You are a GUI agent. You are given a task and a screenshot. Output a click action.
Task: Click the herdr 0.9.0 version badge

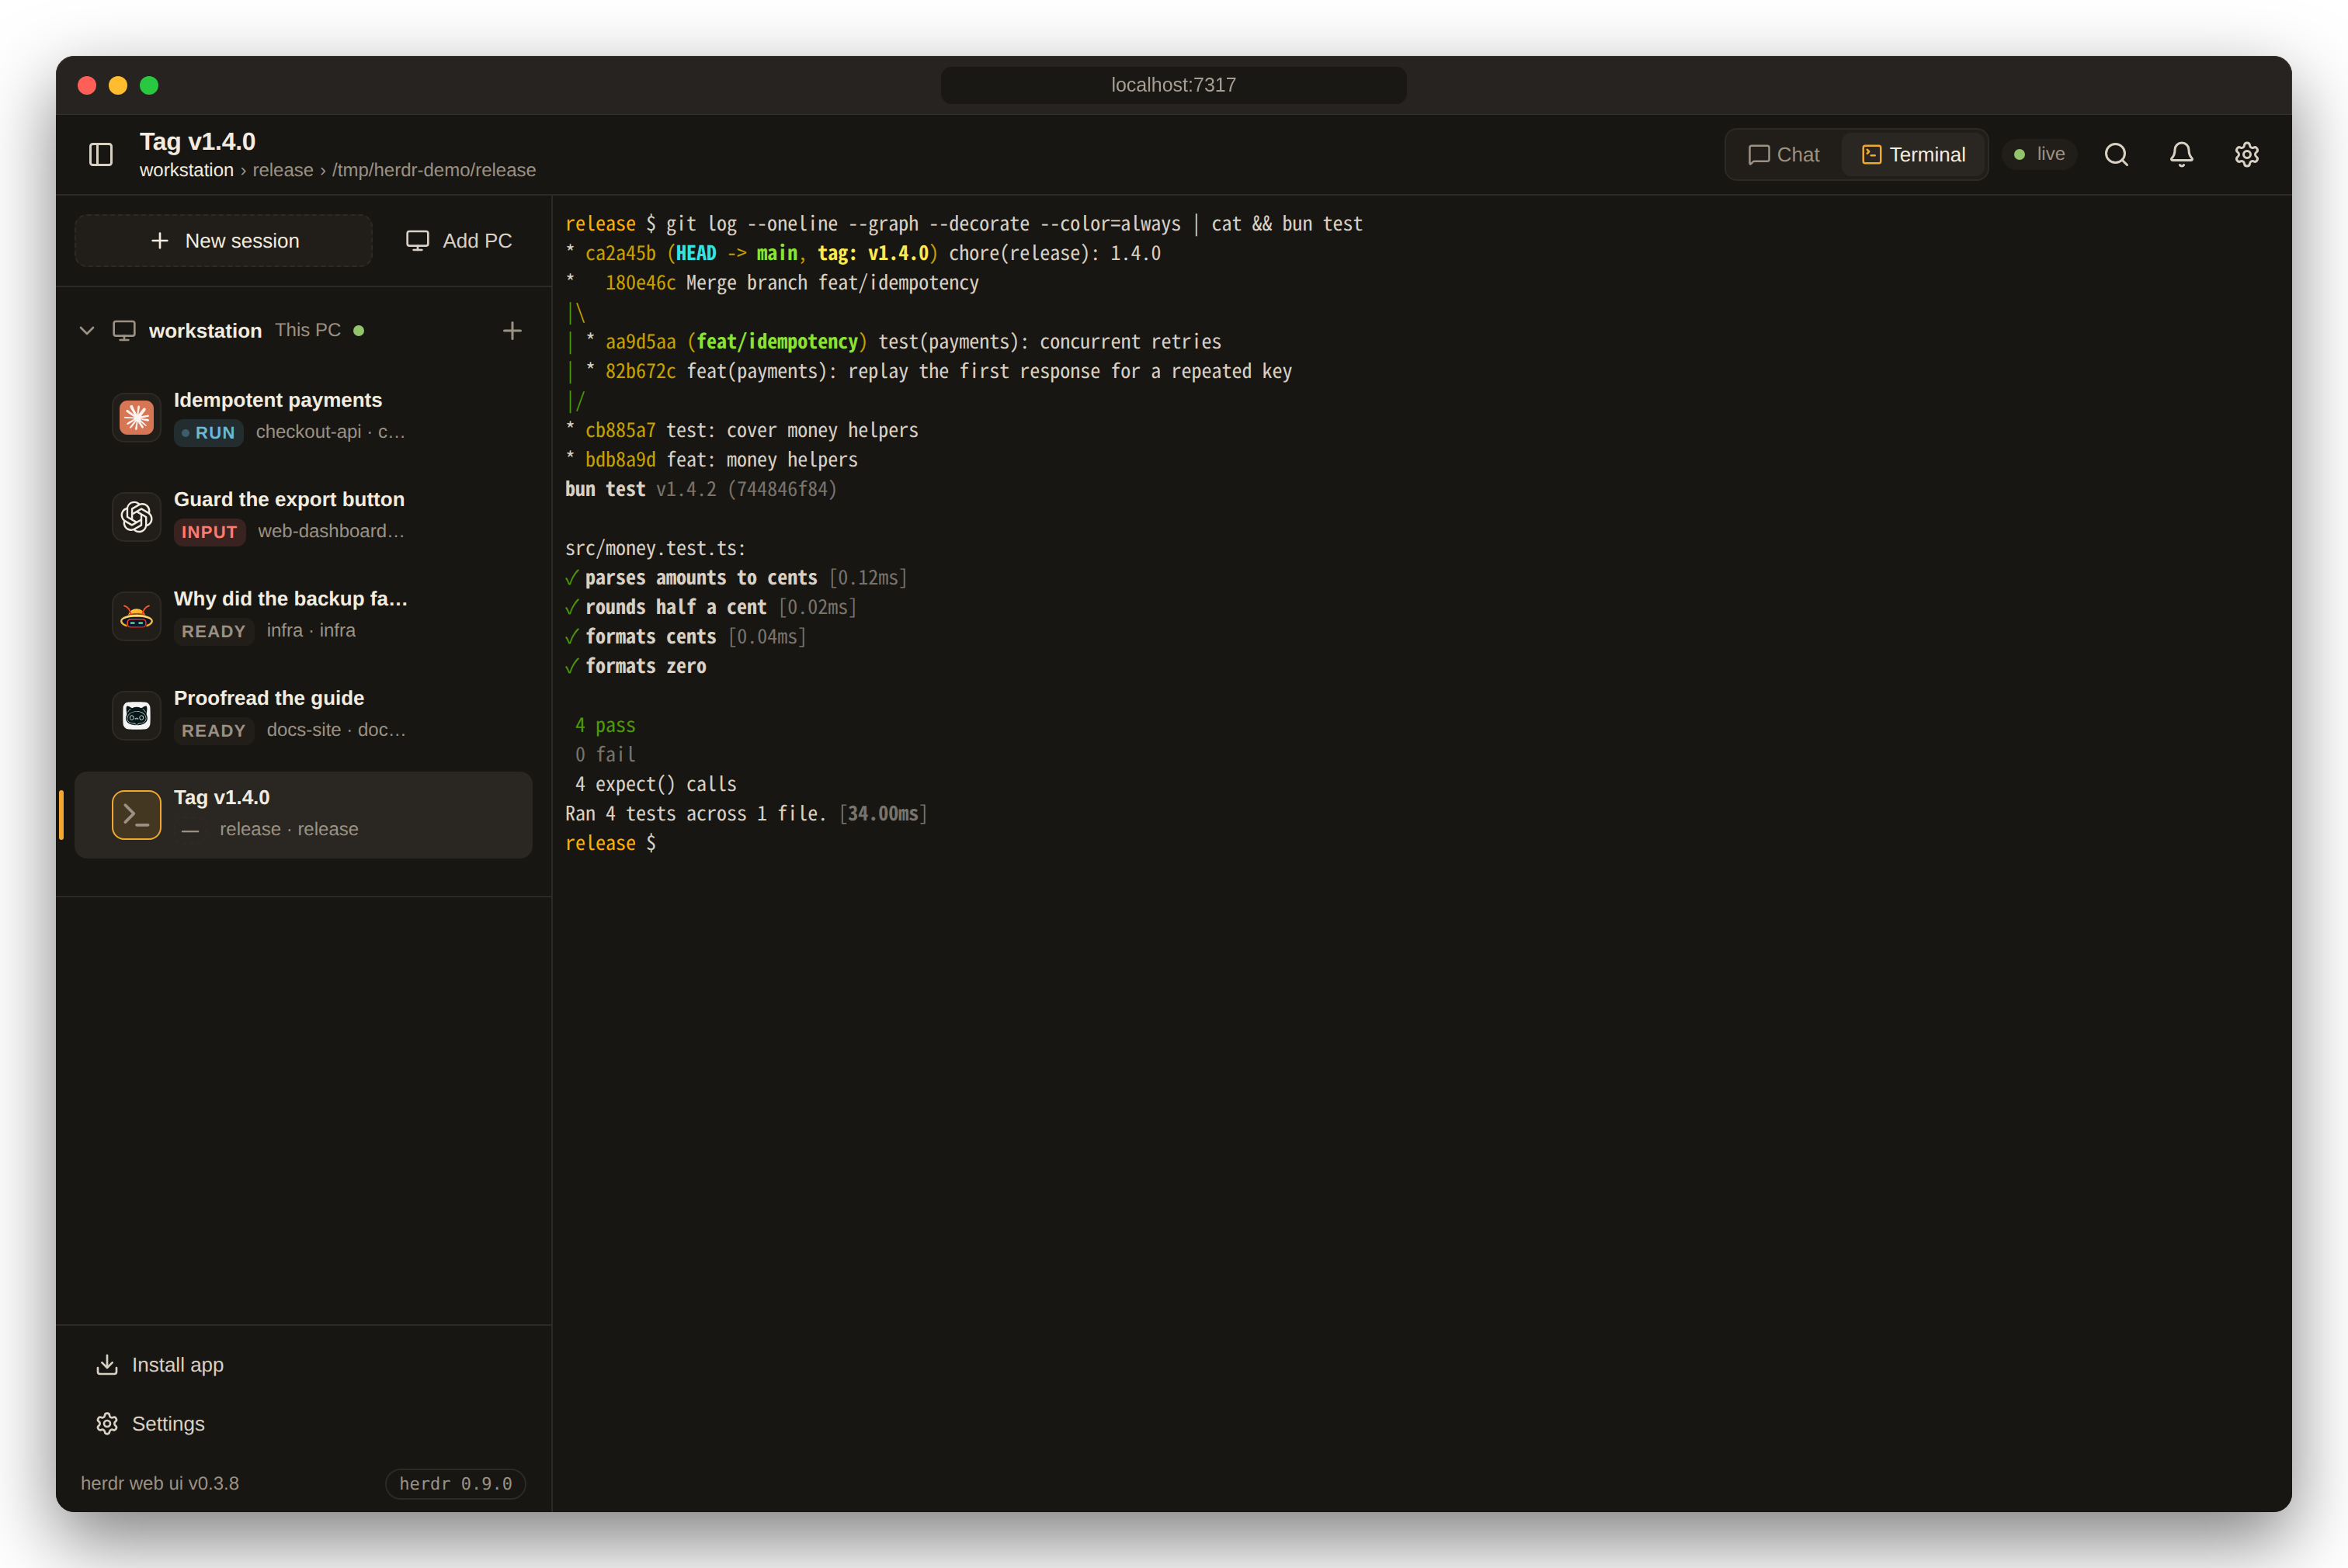456,1483
